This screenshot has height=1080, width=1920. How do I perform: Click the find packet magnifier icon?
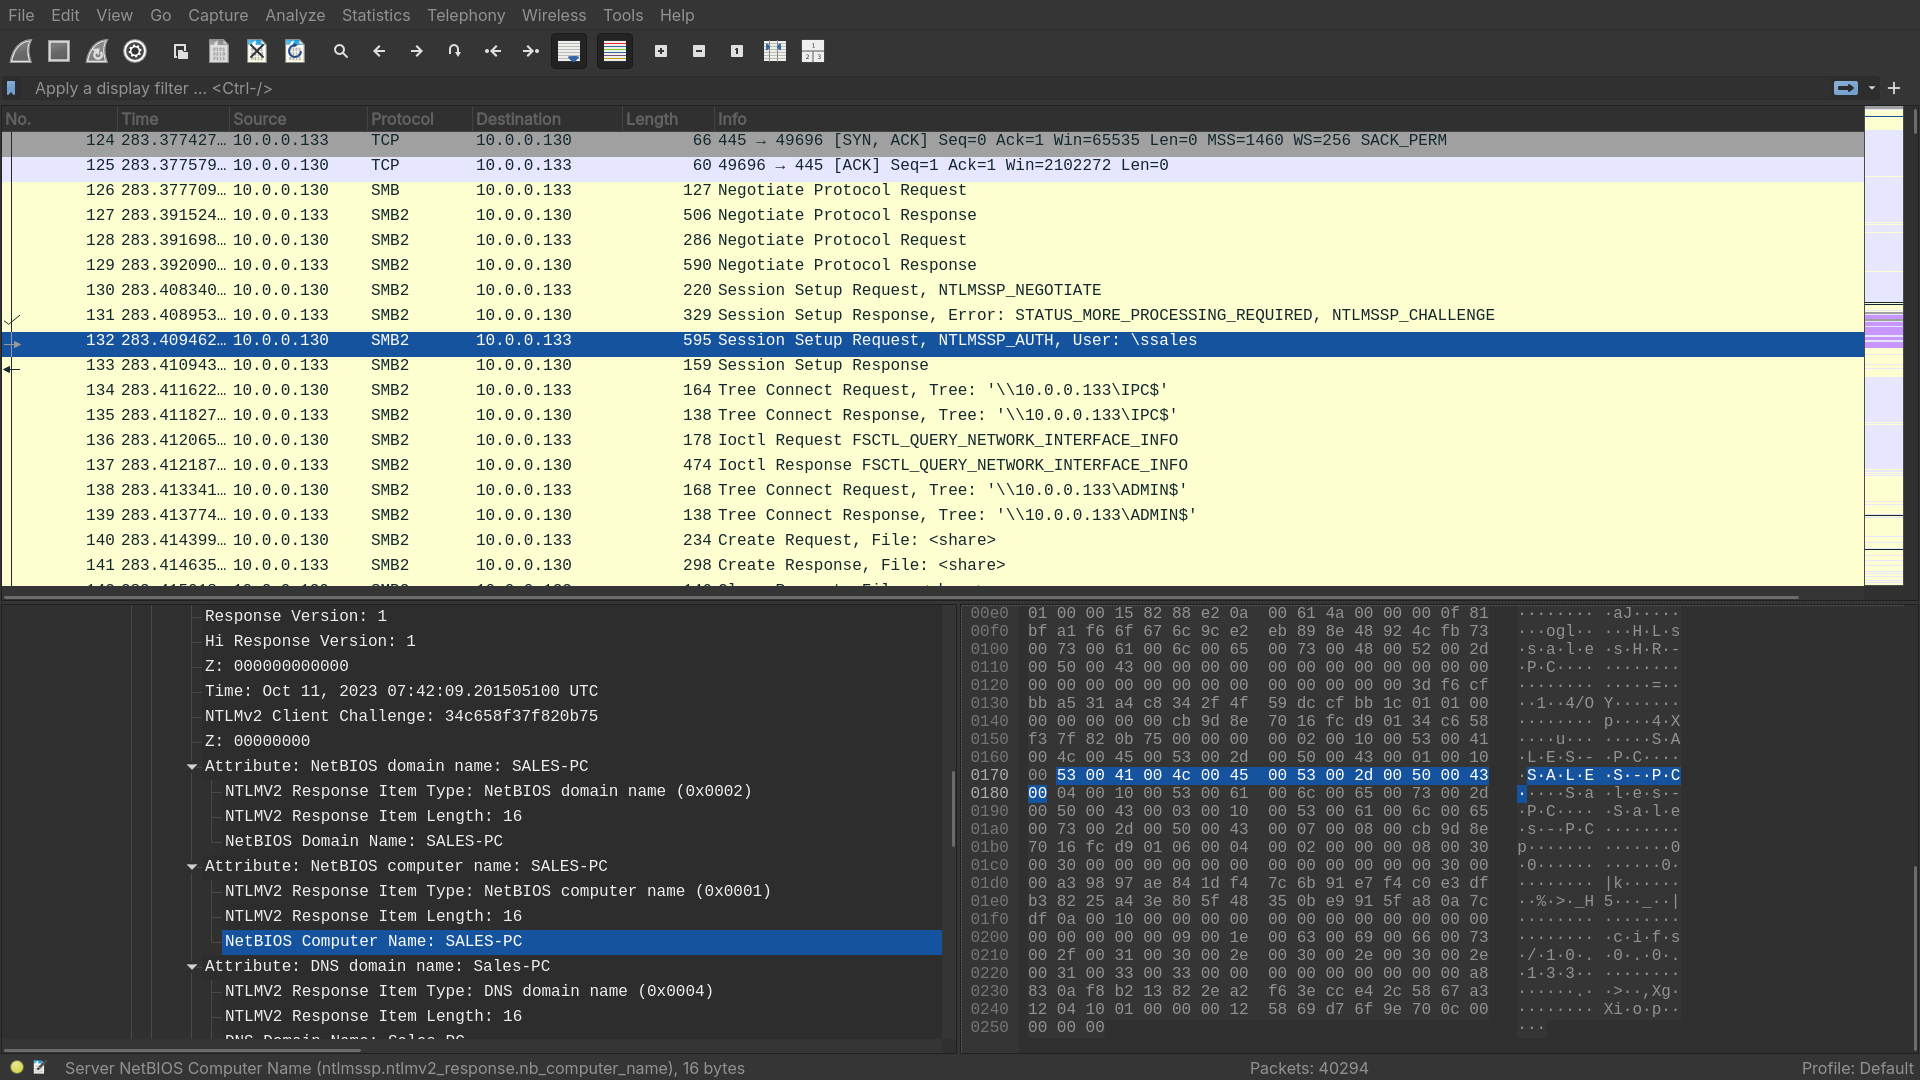(341, 51)
